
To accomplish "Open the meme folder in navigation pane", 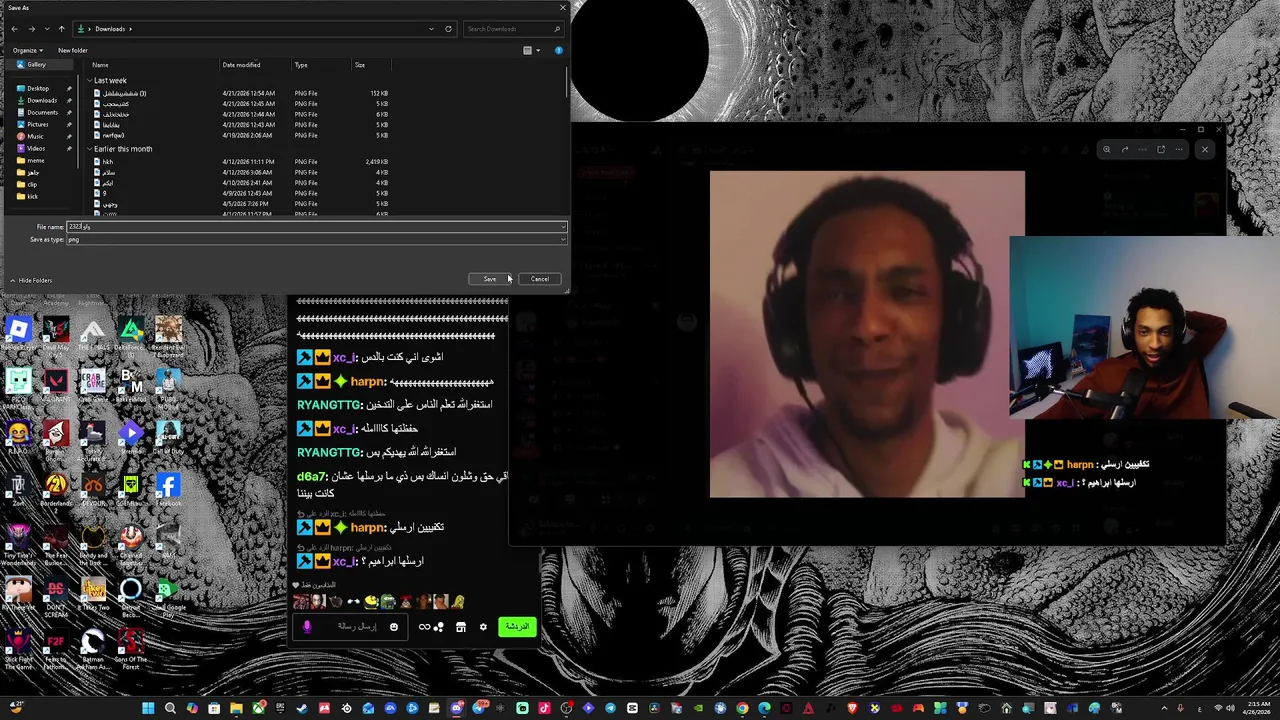I will coord(35,160).
